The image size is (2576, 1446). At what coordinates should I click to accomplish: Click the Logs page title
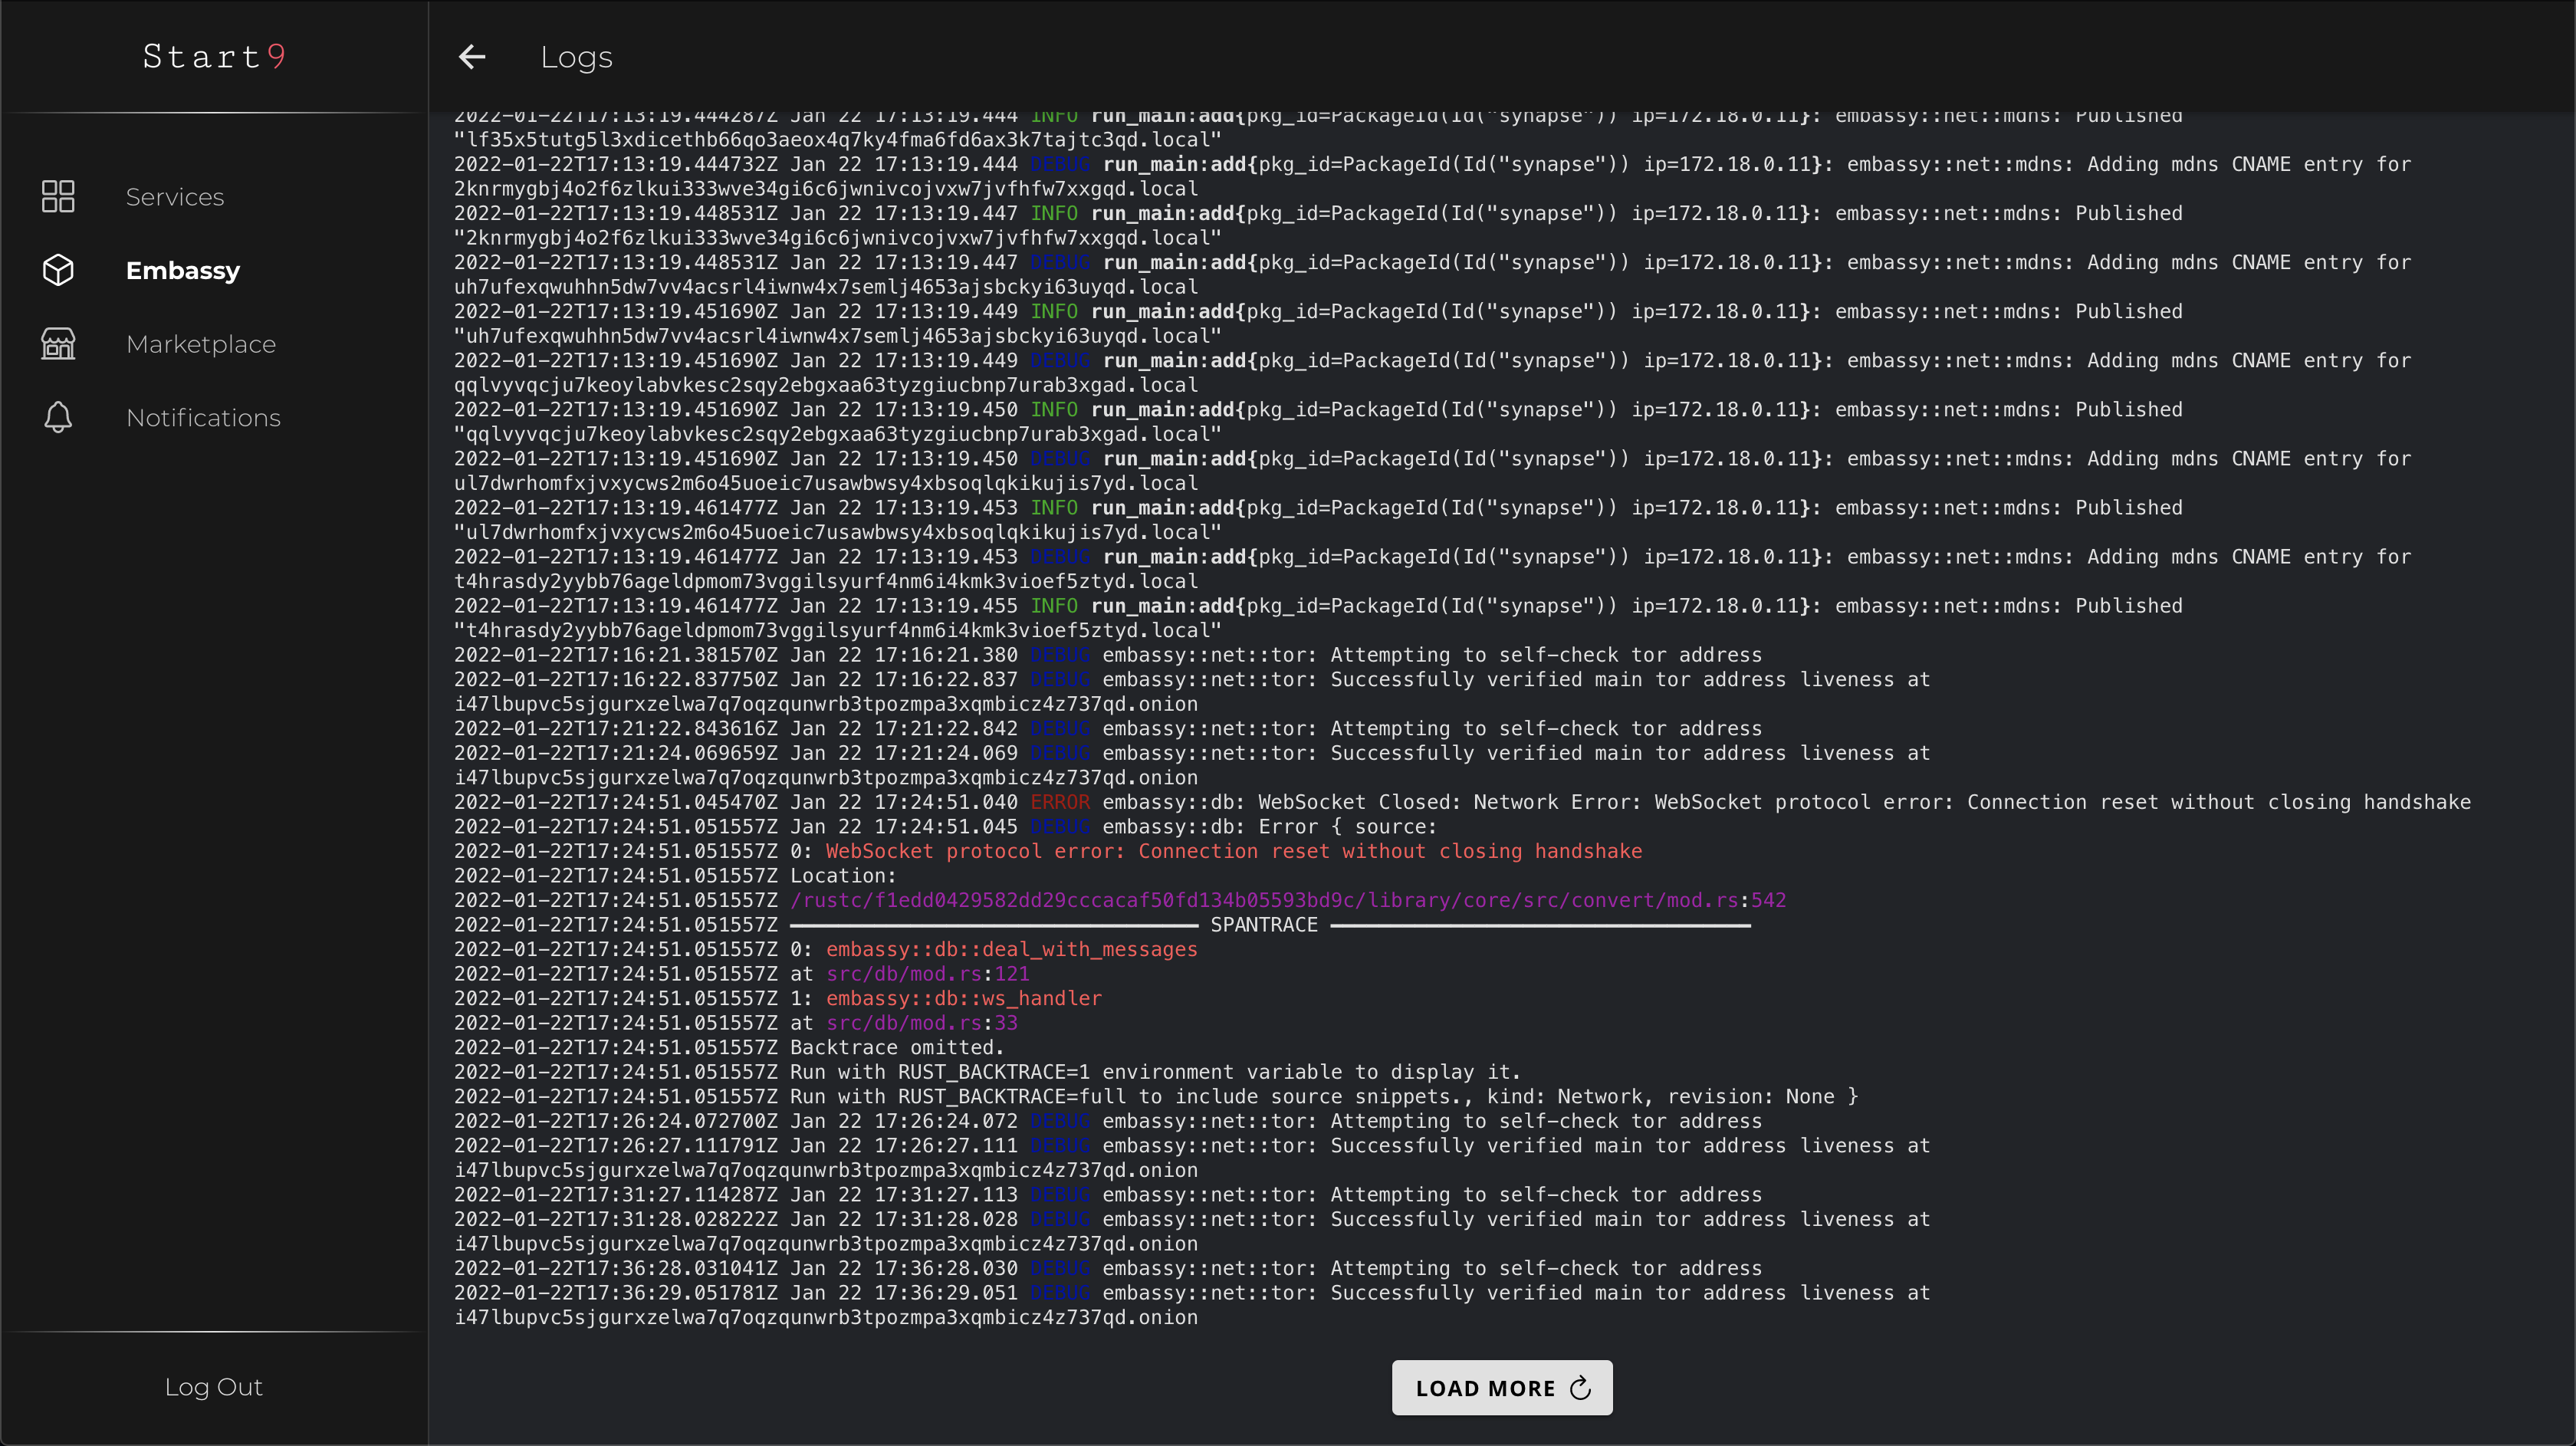click(x=576, y=57)
